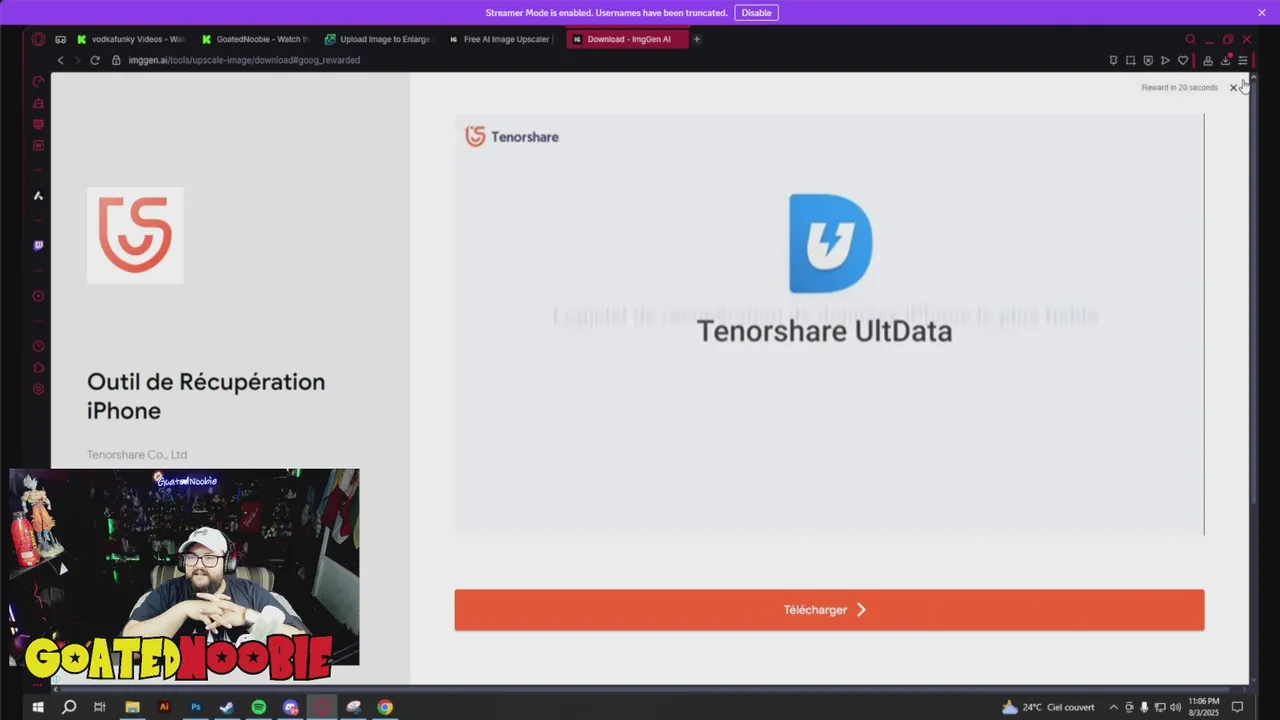1280x720 pixels.
Task: Switch to the GoatedNoobie Watch tab
Action: [x=256, y=39]
